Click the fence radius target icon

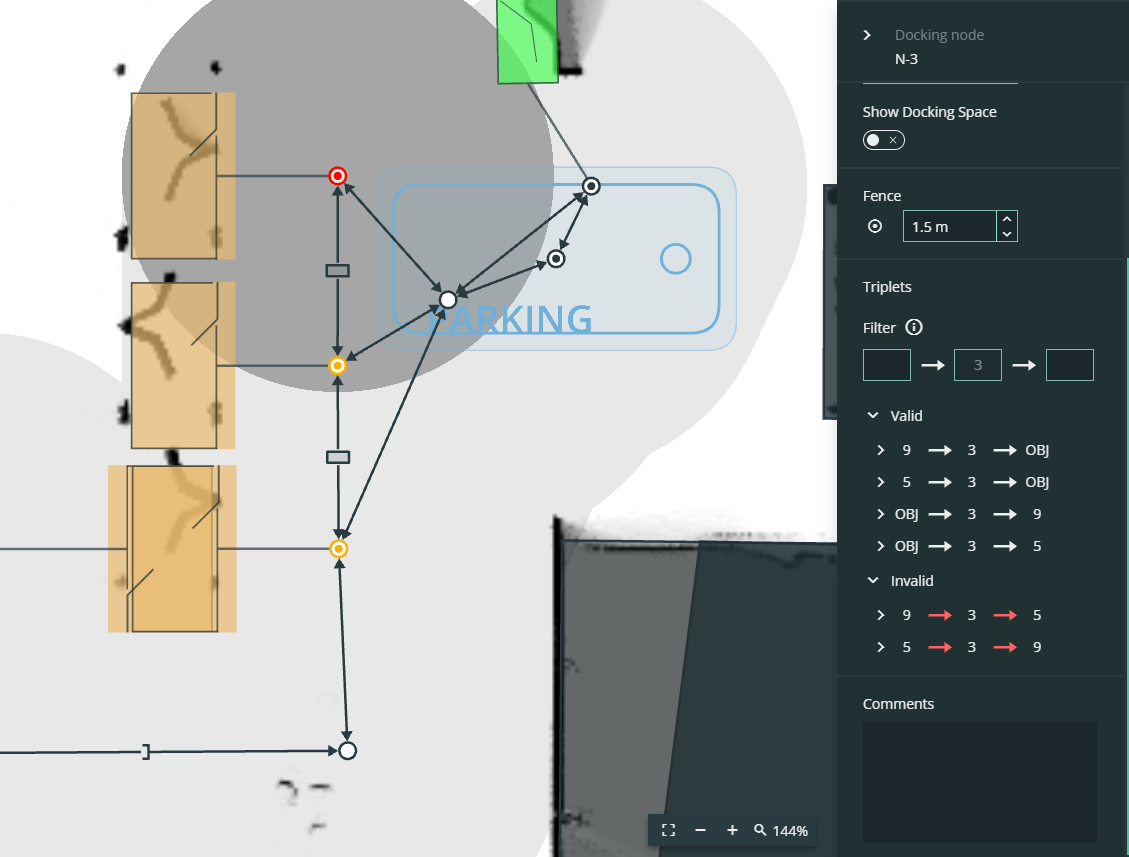(875, 226)
